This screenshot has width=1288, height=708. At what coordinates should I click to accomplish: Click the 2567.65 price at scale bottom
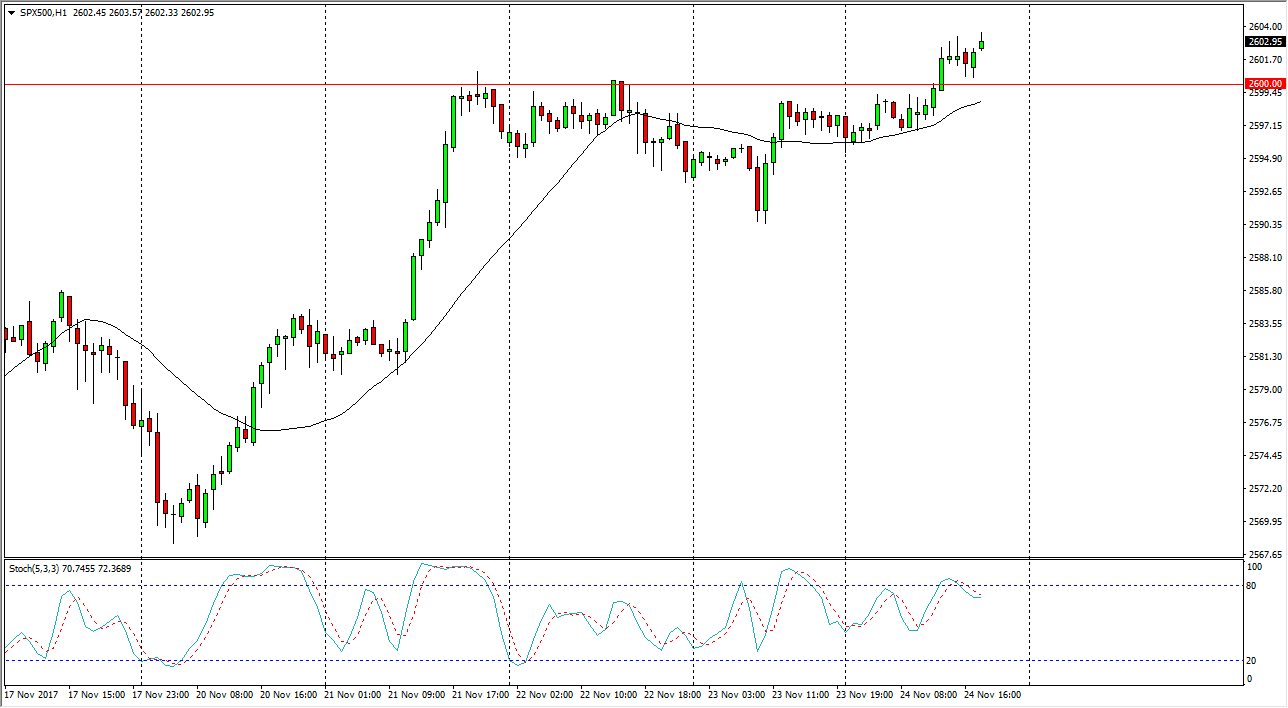[x=1264, y=554]
